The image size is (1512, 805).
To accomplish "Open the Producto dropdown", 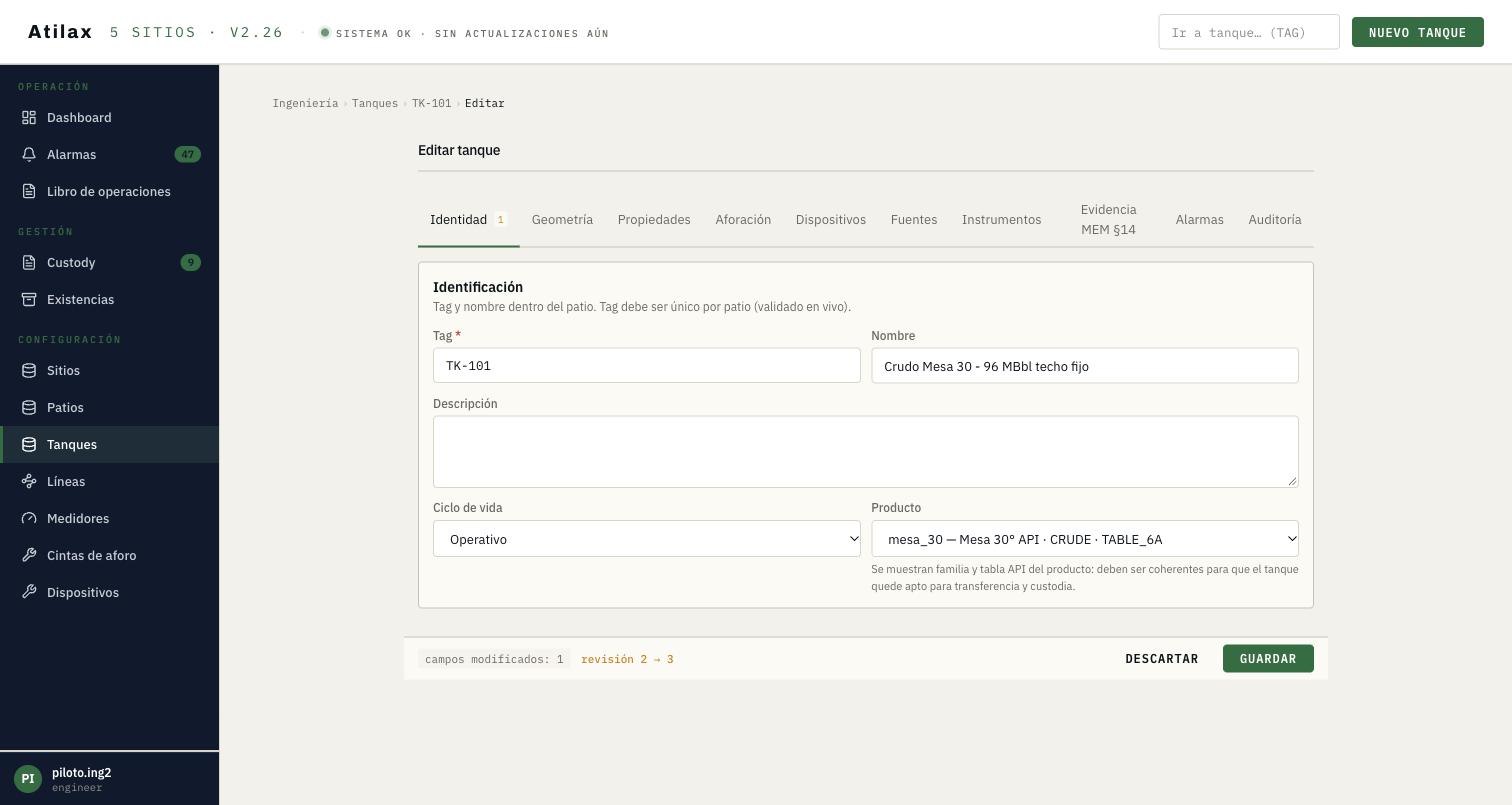I will click(x=1085, y=539).
